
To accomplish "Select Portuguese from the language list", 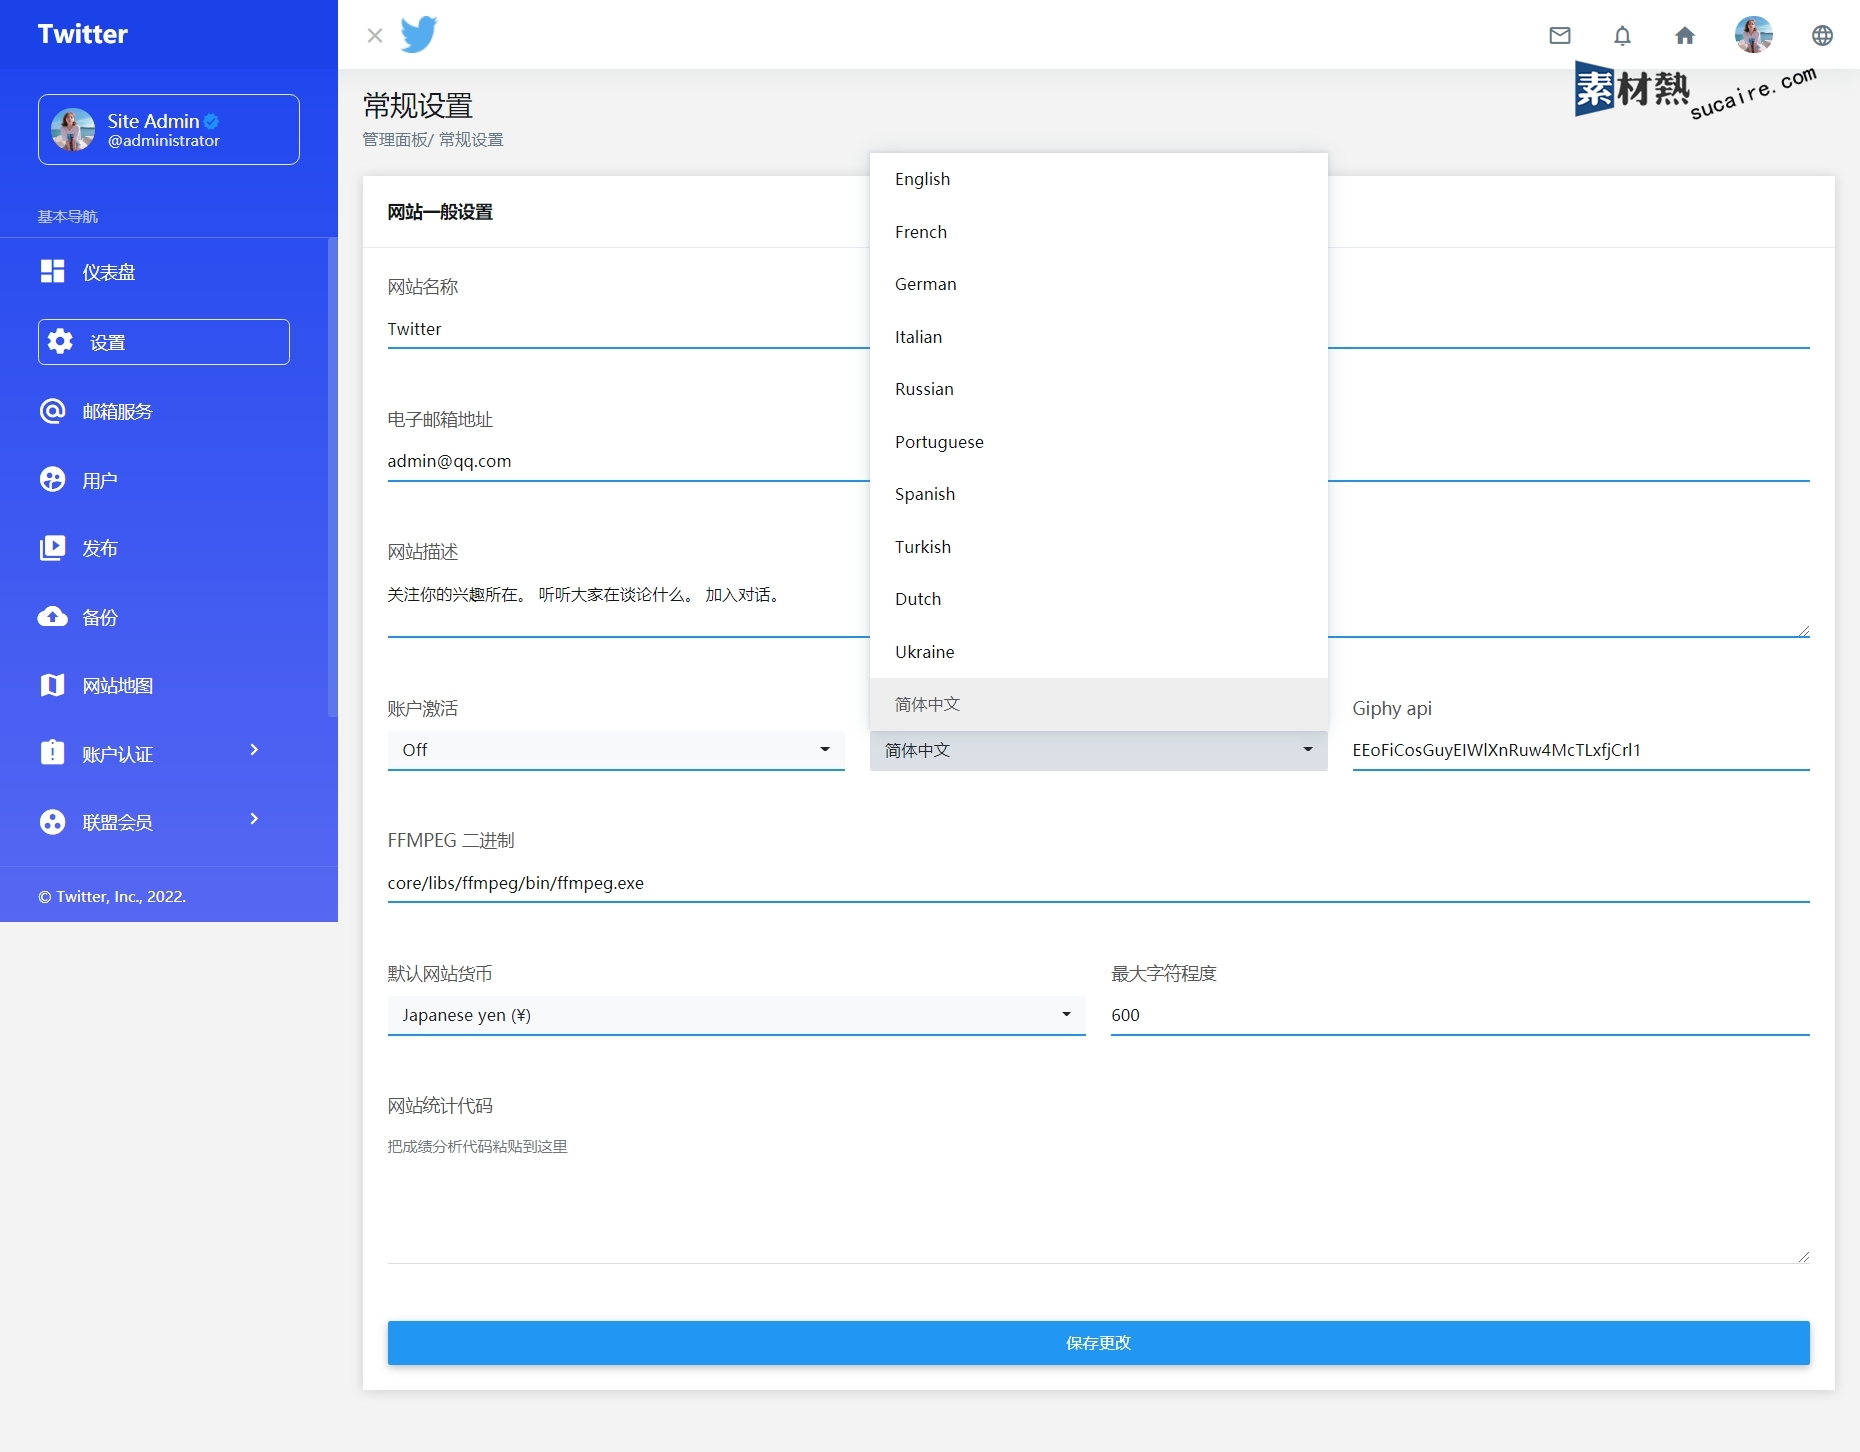I will (x=1099, y=442).
